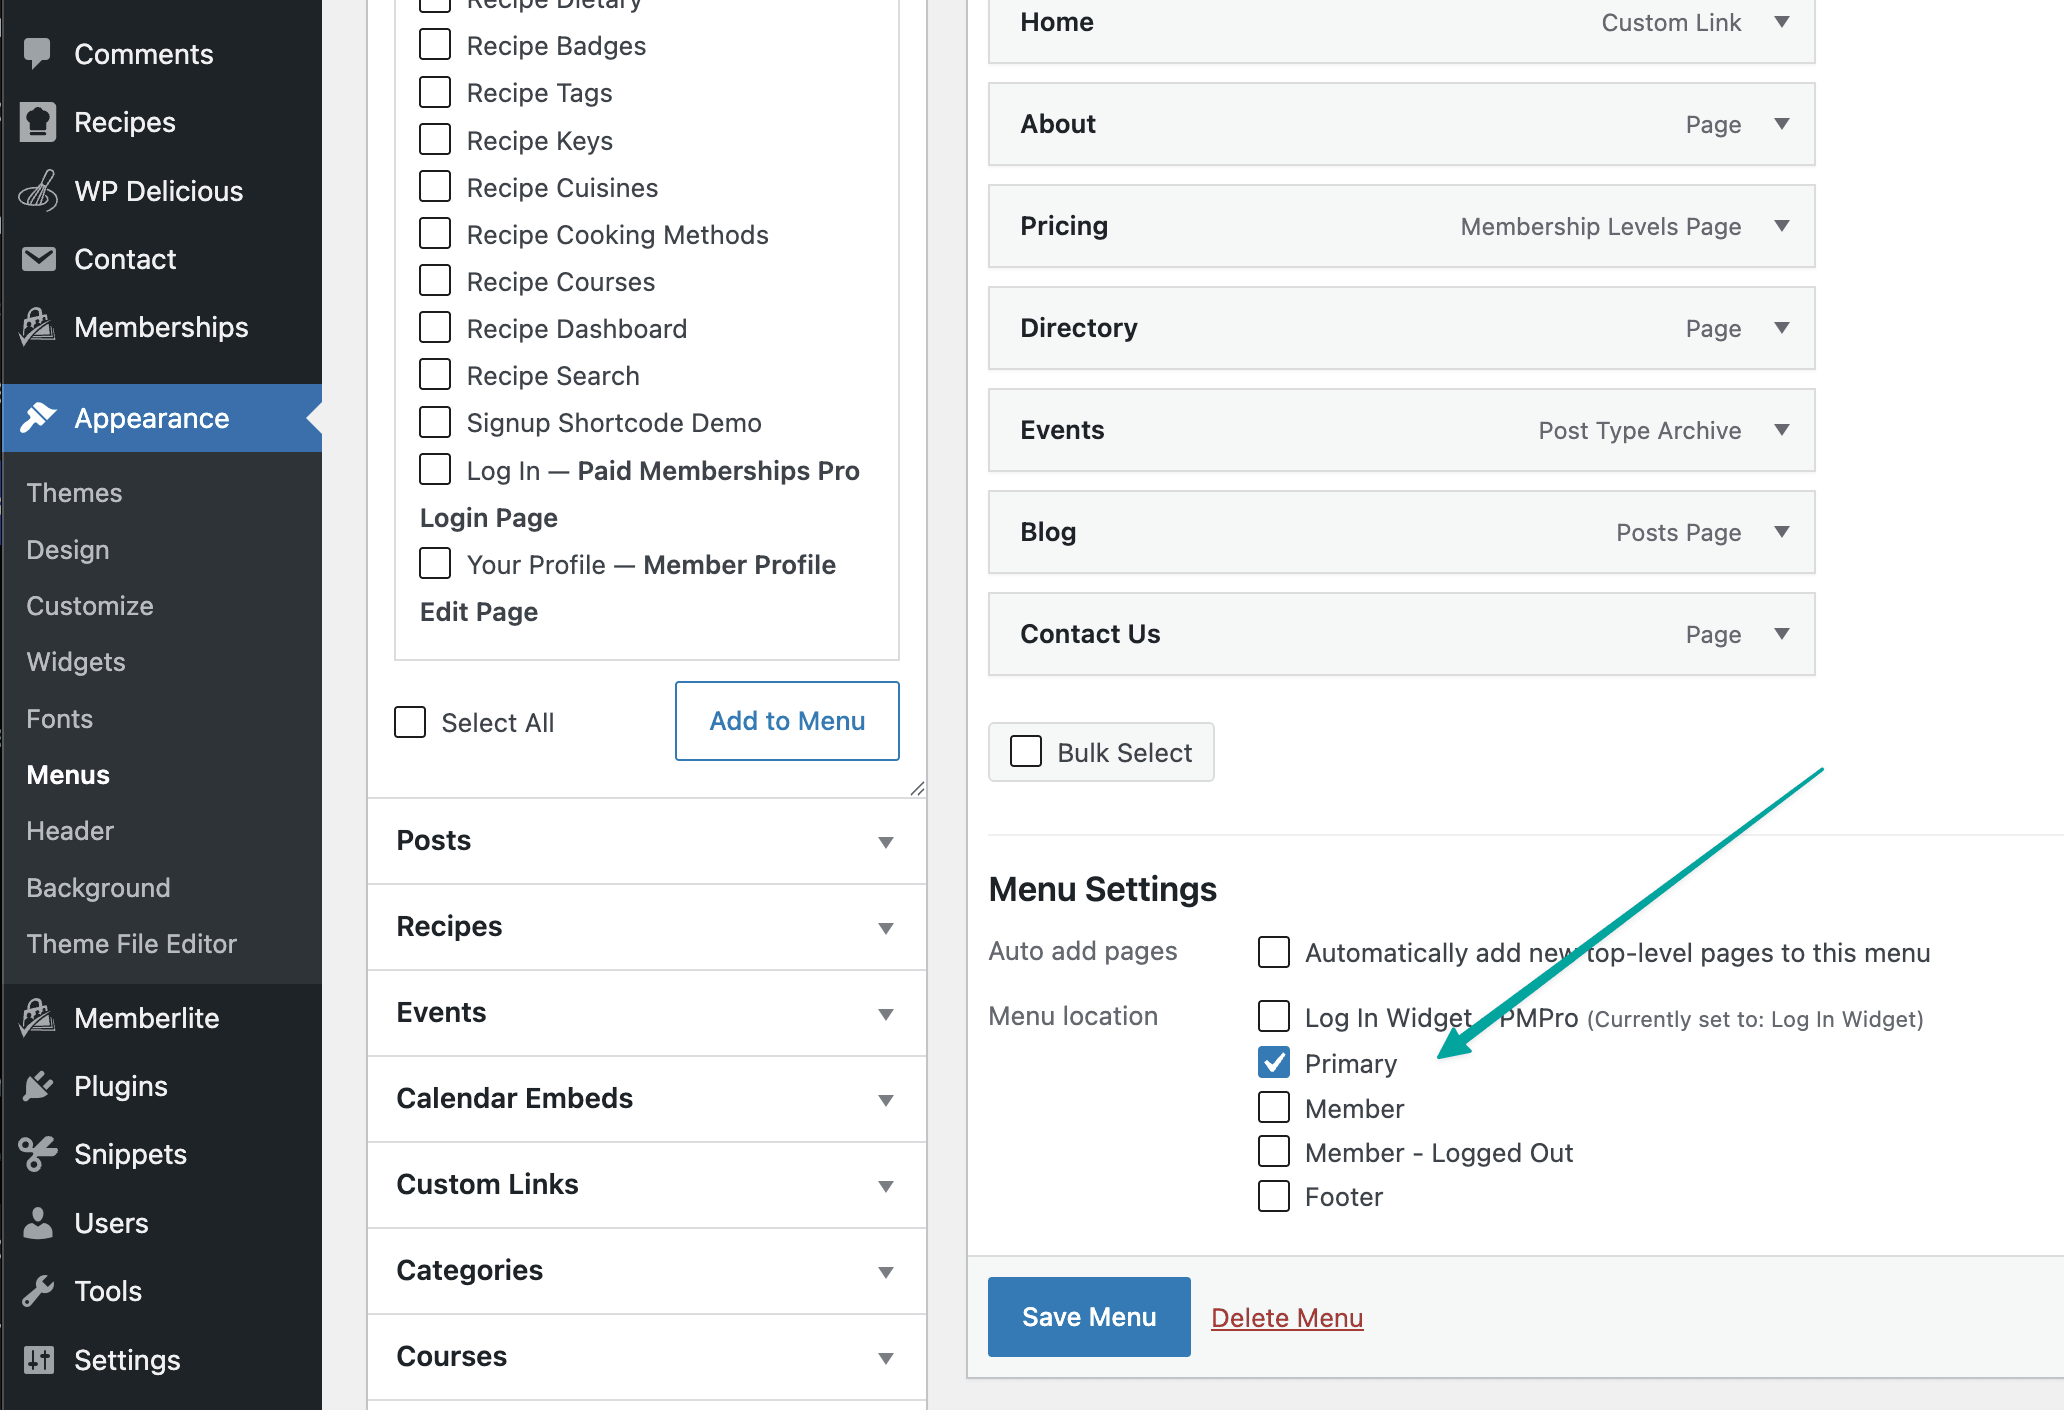Image resolution: width=2064 pixels, height=1410 pixels.
Task: Tick the Recipe Cuisines checkbox
Action: pyautogui.click(x=435, y=187)
